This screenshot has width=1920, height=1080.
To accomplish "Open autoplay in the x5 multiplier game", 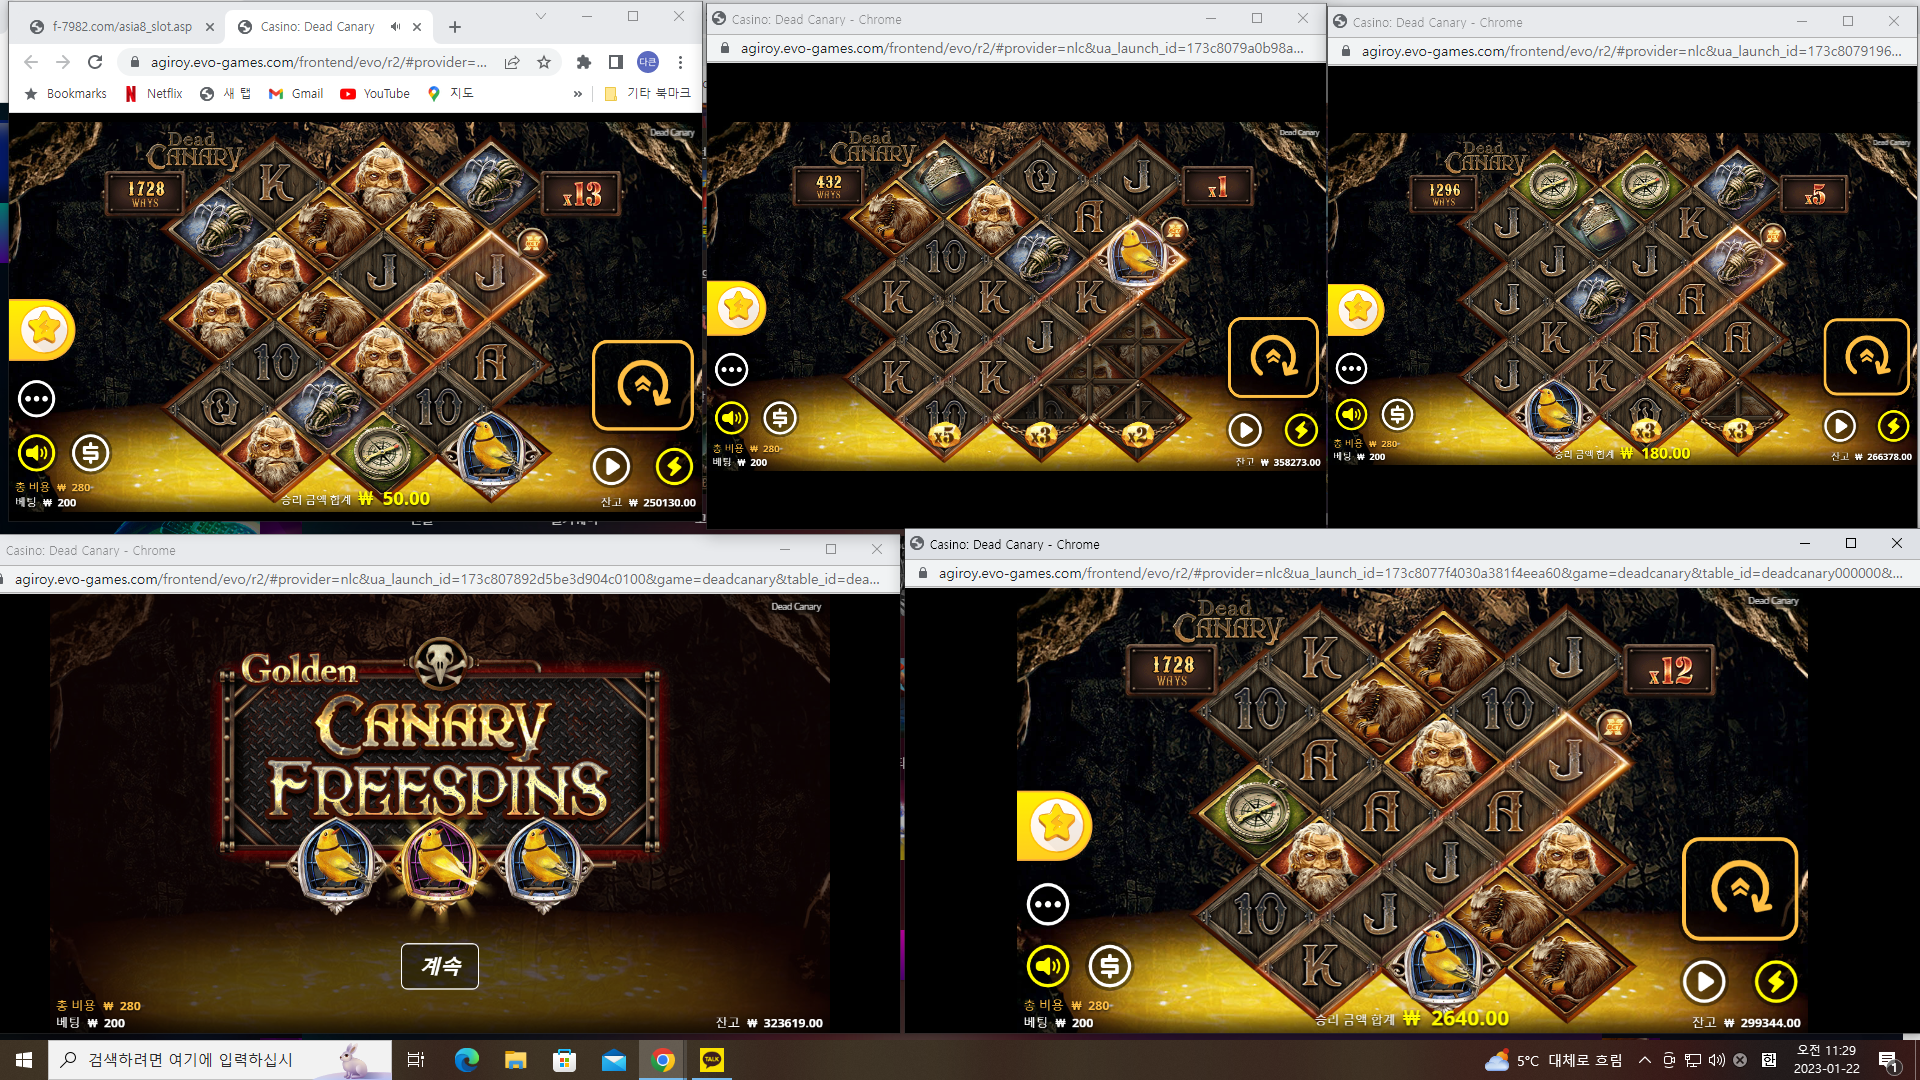I will point(1840,426).
